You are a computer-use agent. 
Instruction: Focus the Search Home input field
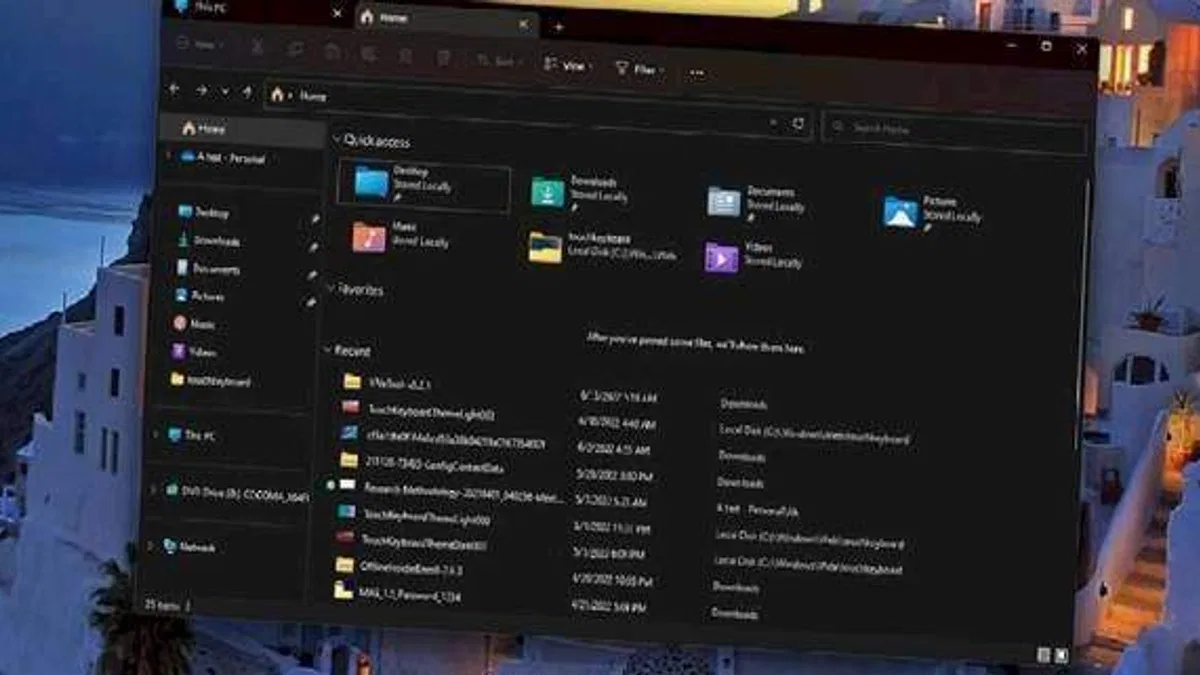(x=954, y=130)
